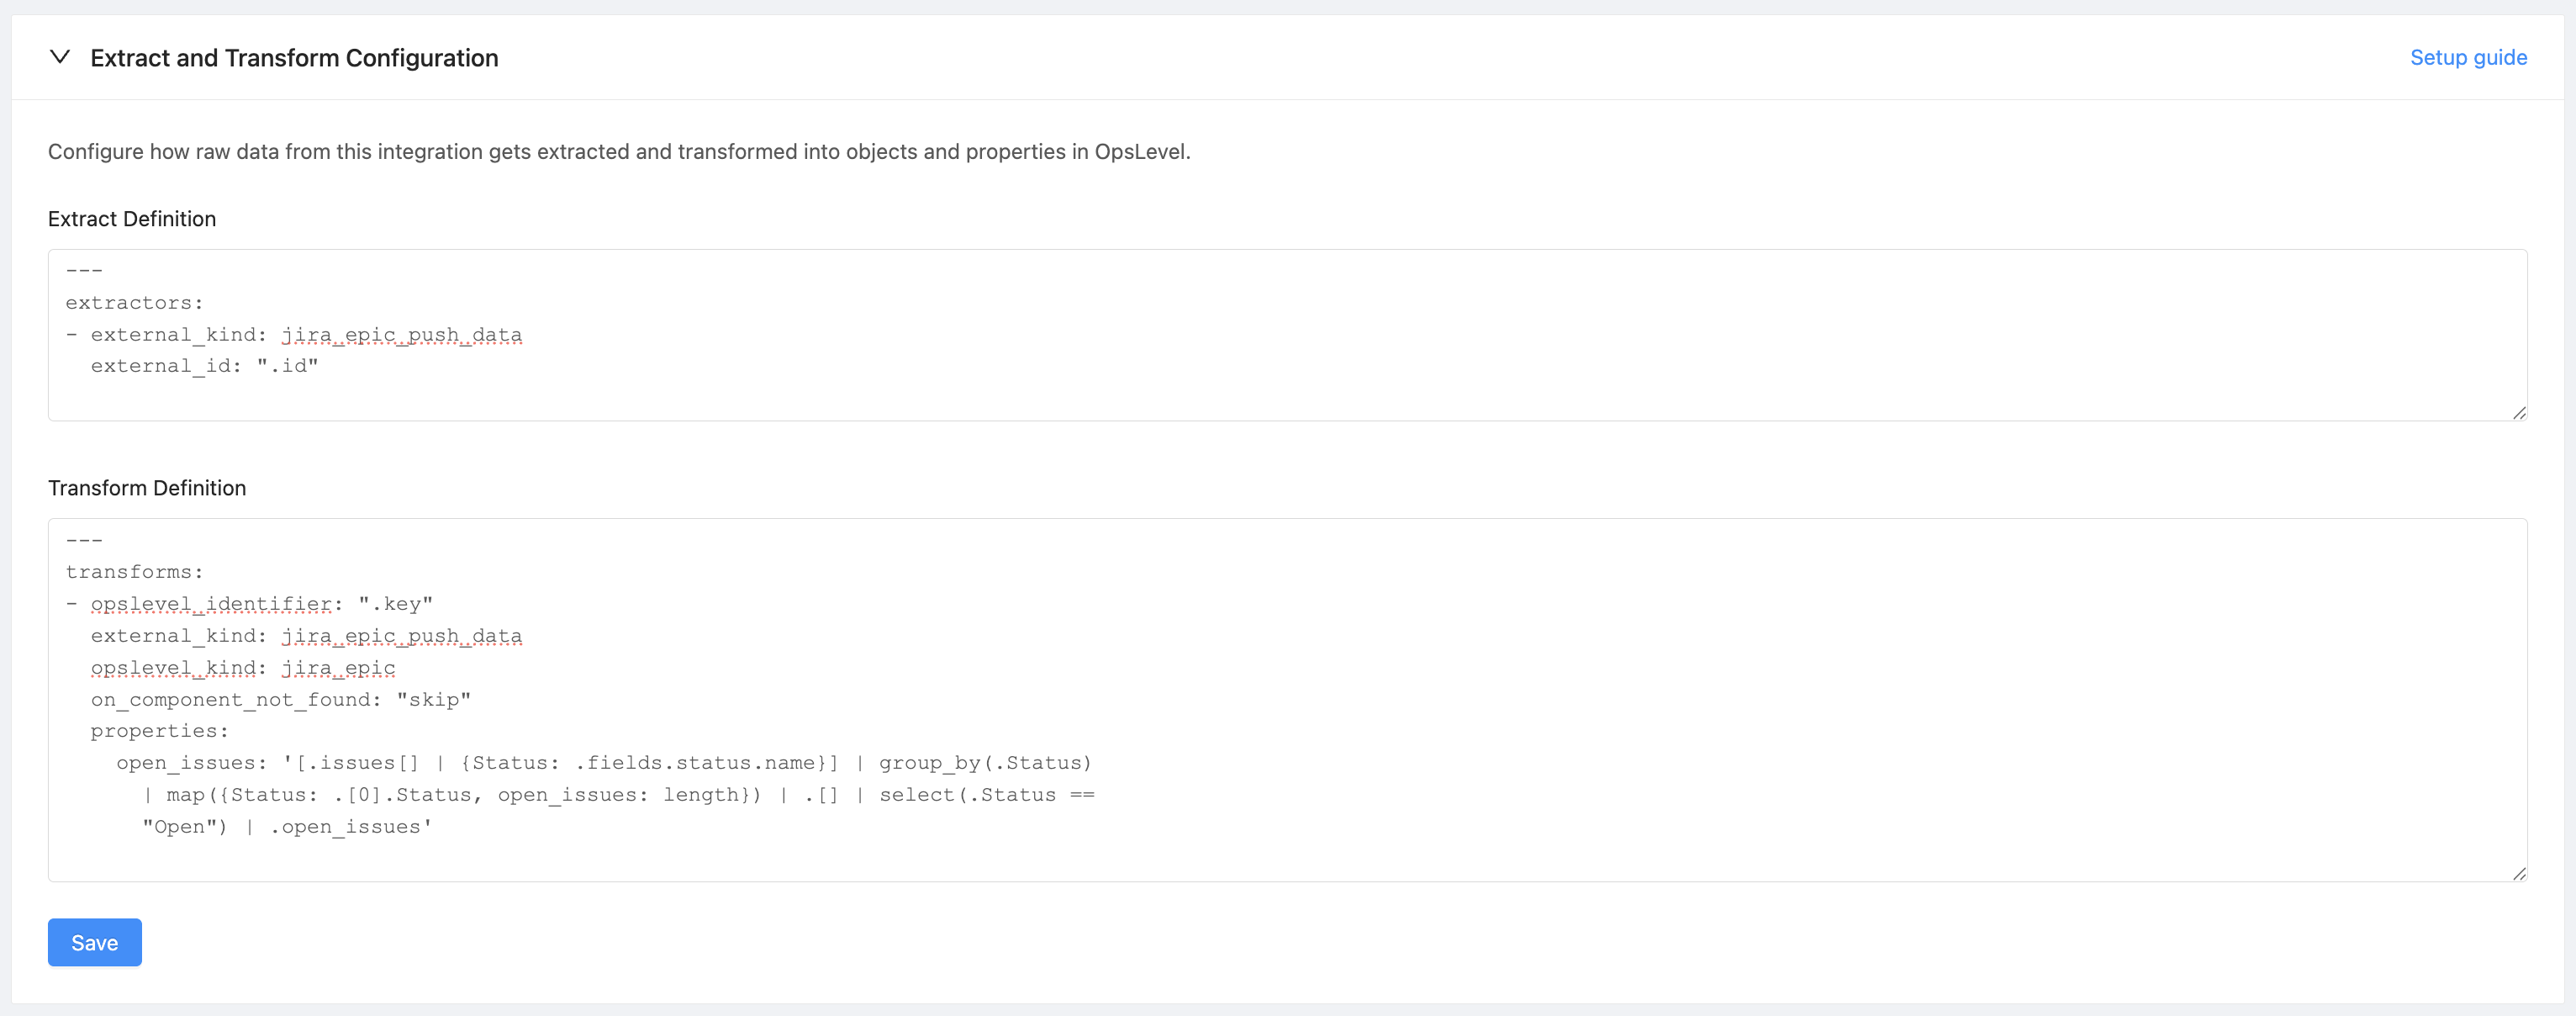Click external_kind in the Transform Definition box
The height and width of the screenshot is (1016, 2576).
pyautogui.click(x=173, y=636)
